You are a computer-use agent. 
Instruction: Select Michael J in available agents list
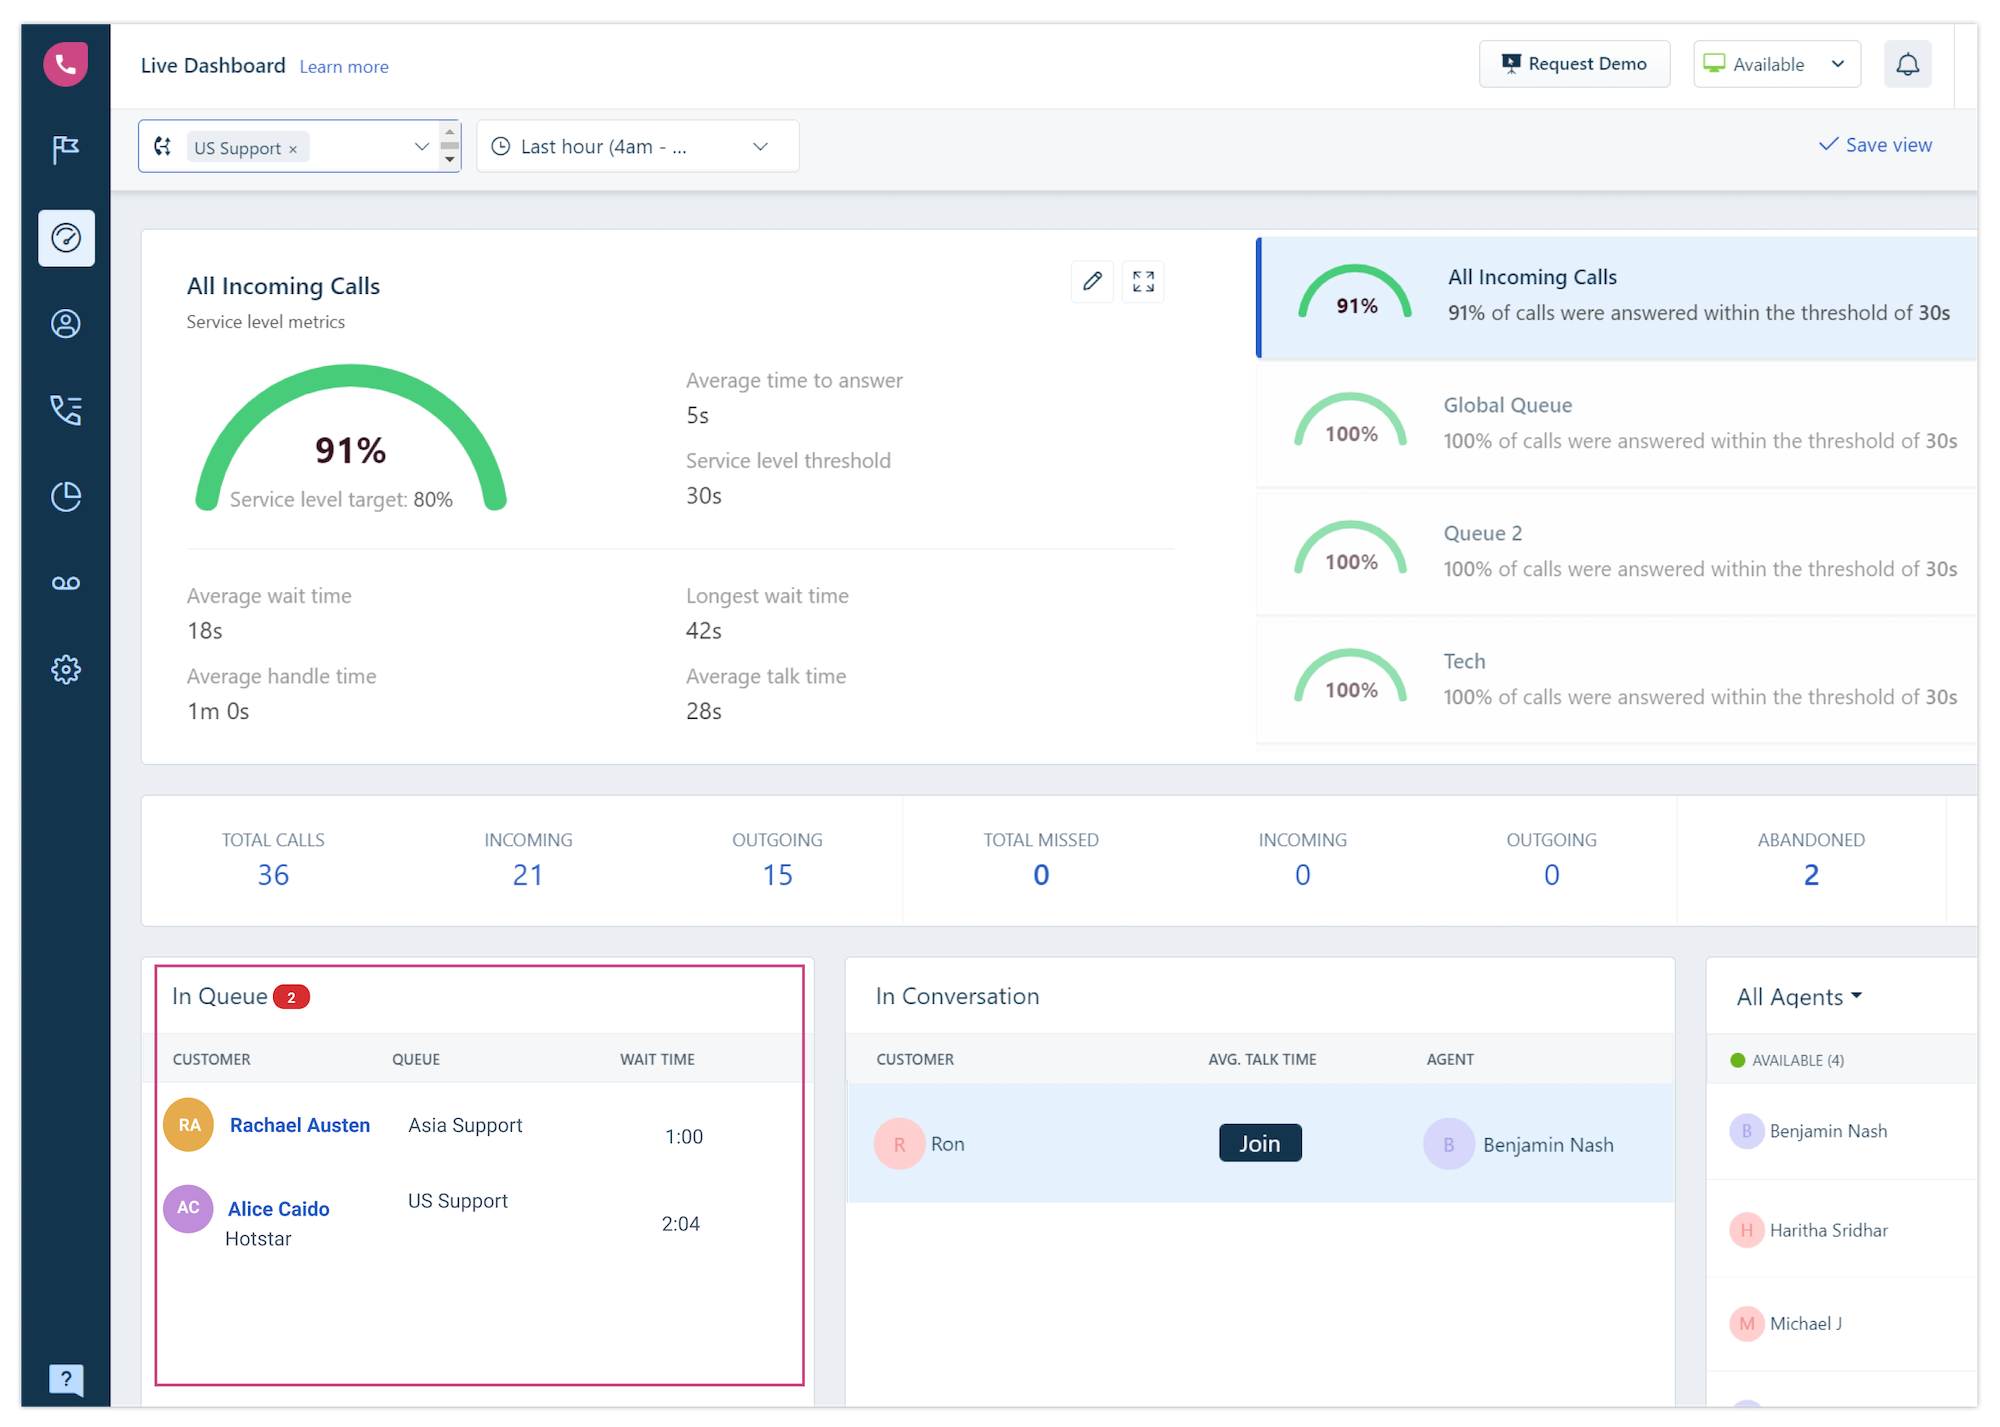point(1805,1323)
